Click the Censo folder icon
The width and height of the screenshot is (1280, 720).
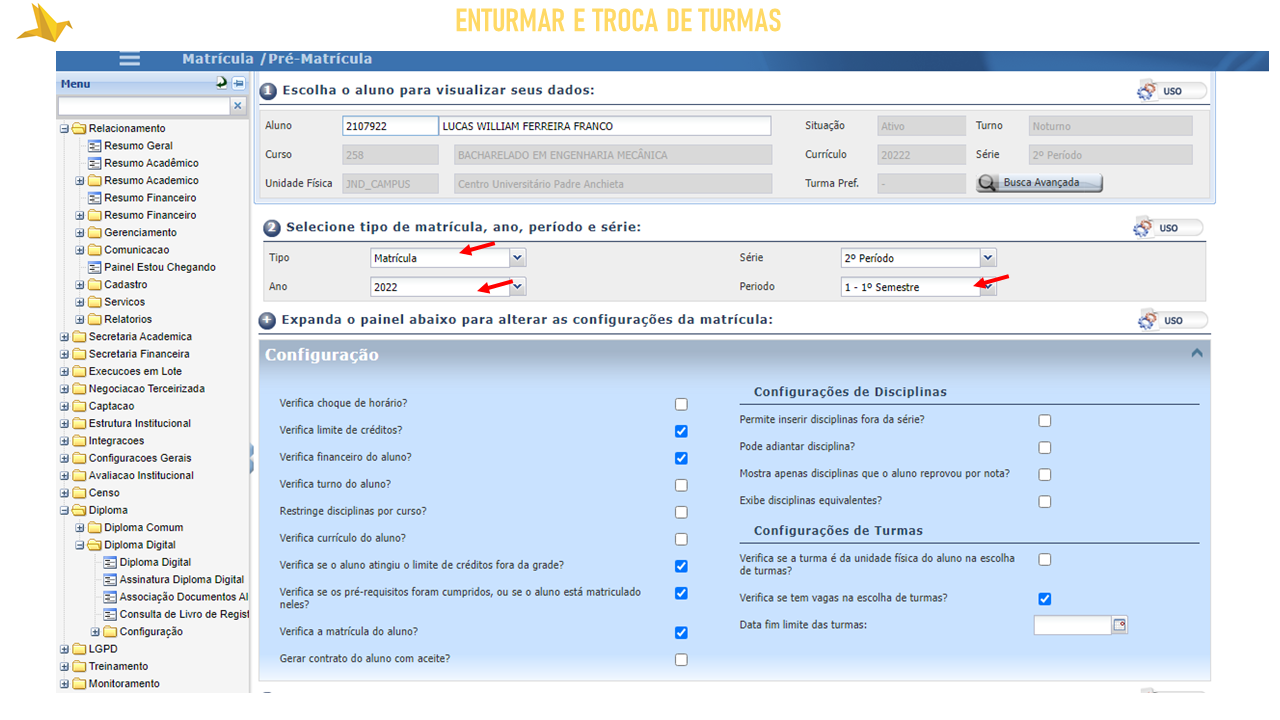tap(79, 493)
